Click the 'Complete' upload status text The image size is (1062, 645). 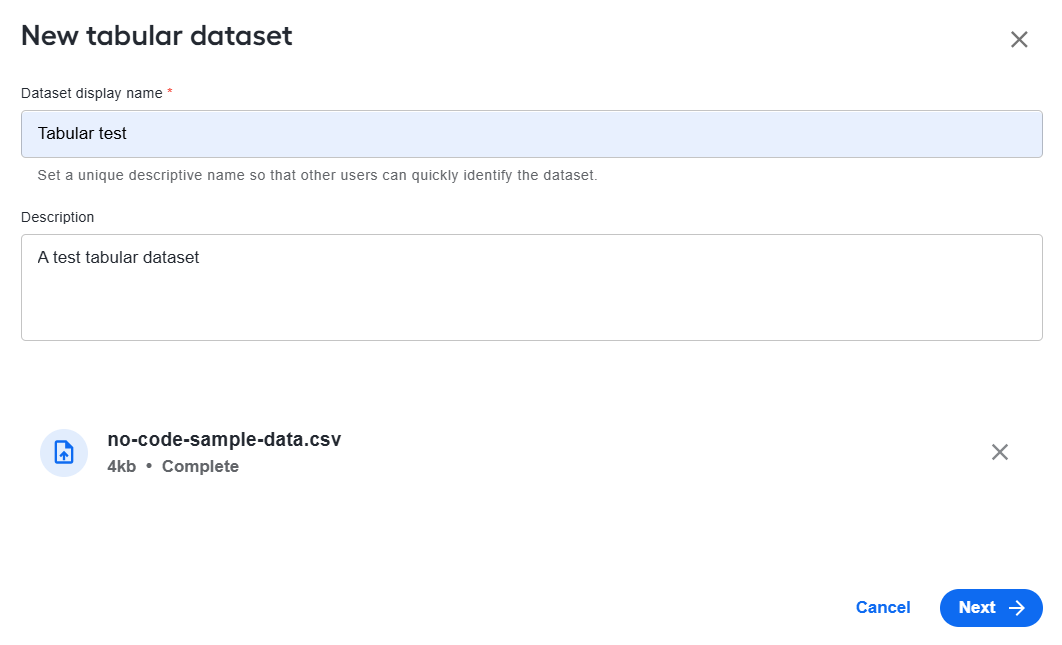(200, 466)
